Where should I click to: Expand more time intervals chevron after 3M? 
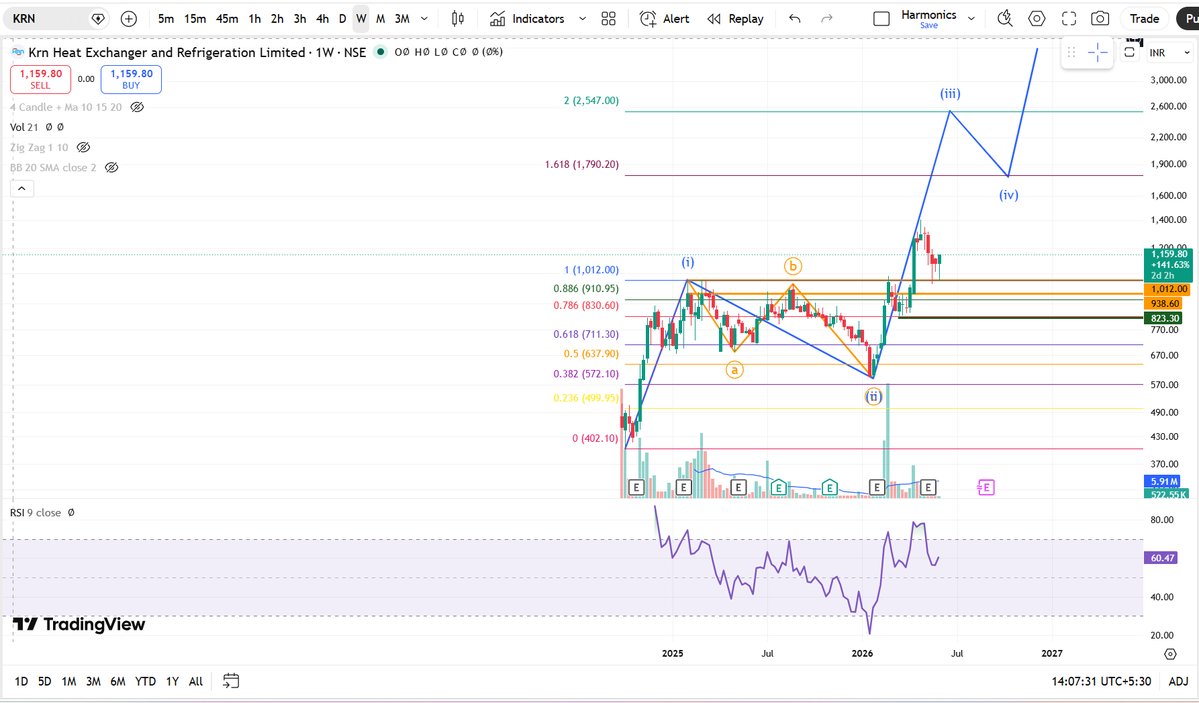tap(424, 19)
